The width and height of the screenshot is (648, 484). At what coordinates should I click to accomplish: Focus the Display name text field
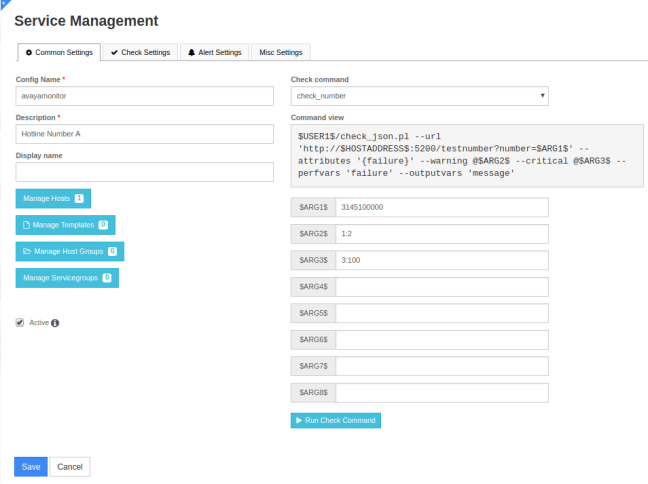point(145,172)
